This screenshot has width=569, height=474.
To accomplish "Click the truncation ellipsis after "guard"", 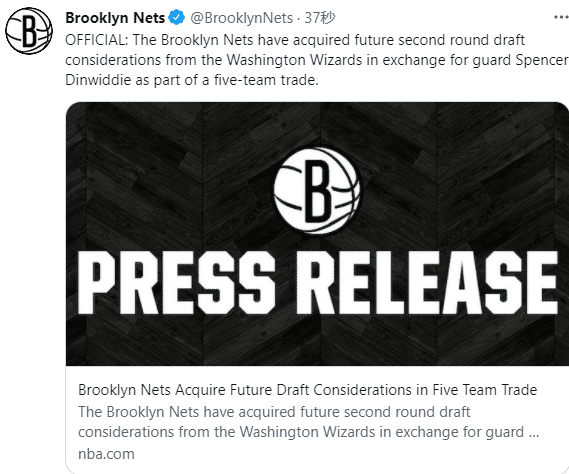I will click(x=534, y=434).
